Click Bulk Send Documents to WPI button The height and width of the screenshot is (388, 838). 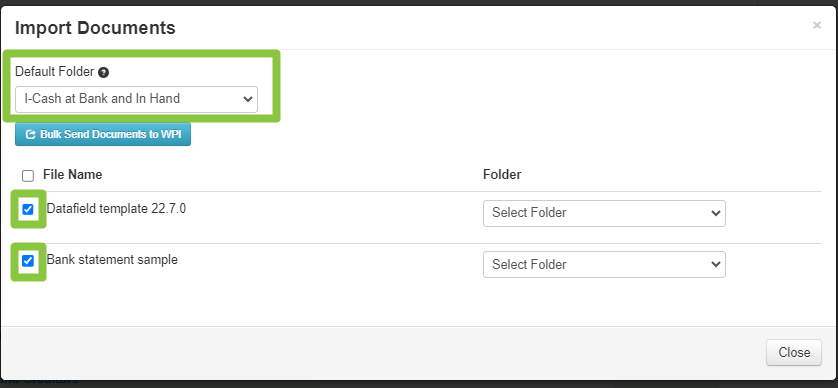[103, 134]
